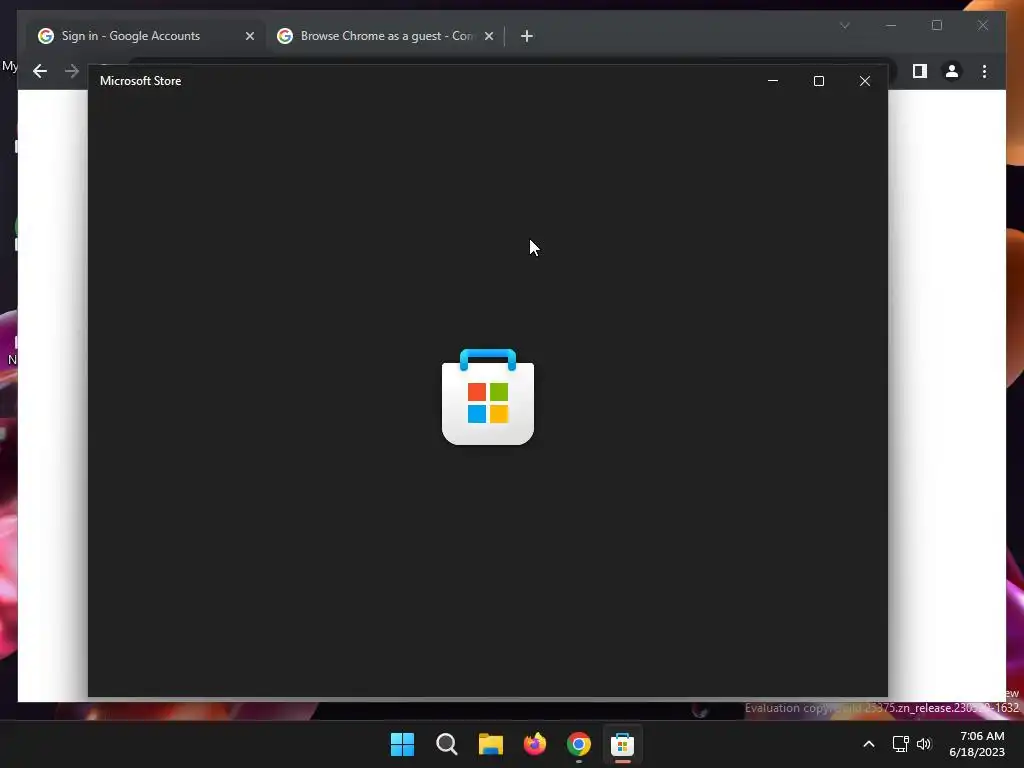Close the Browse Chrome as a guest tab
1024x768 pixels.
tap(488, 36)
